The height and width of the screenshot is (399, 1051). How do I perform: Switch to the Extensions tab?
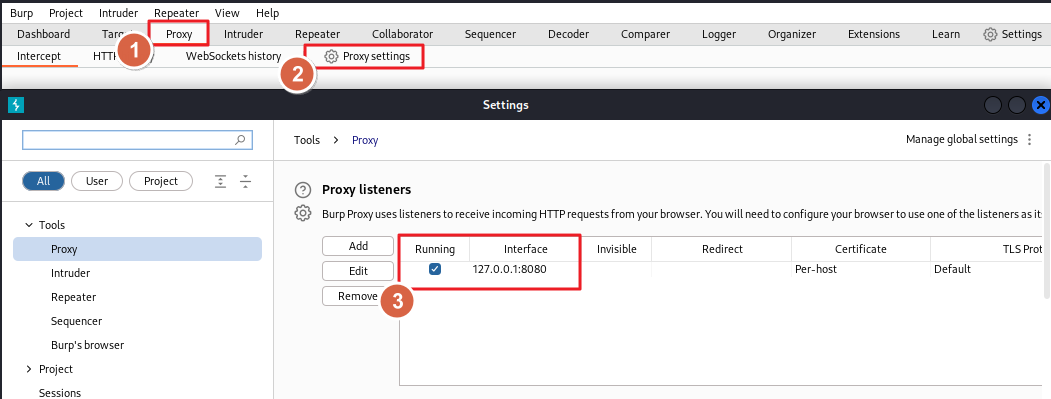[874, 34]
